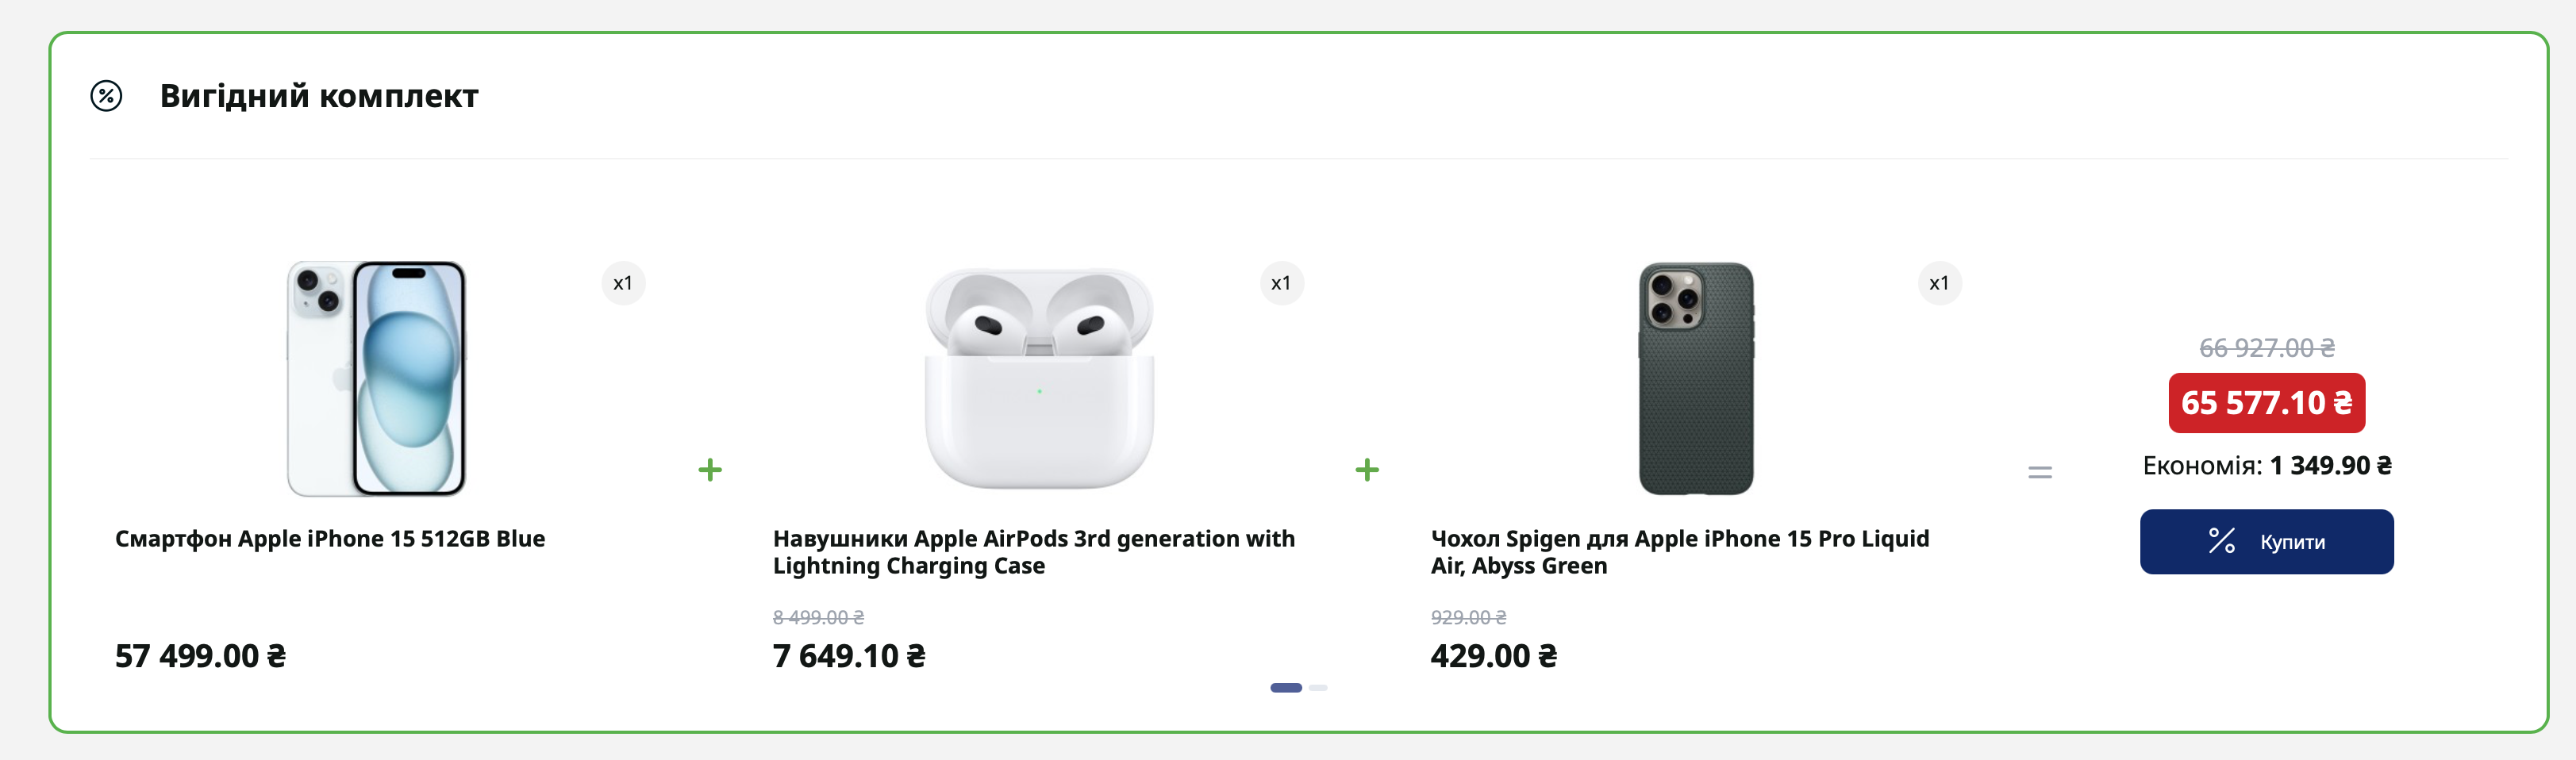Click the iPhone 15 quantity x1 badge
The image size is (2576, 760).
point(623,283)
